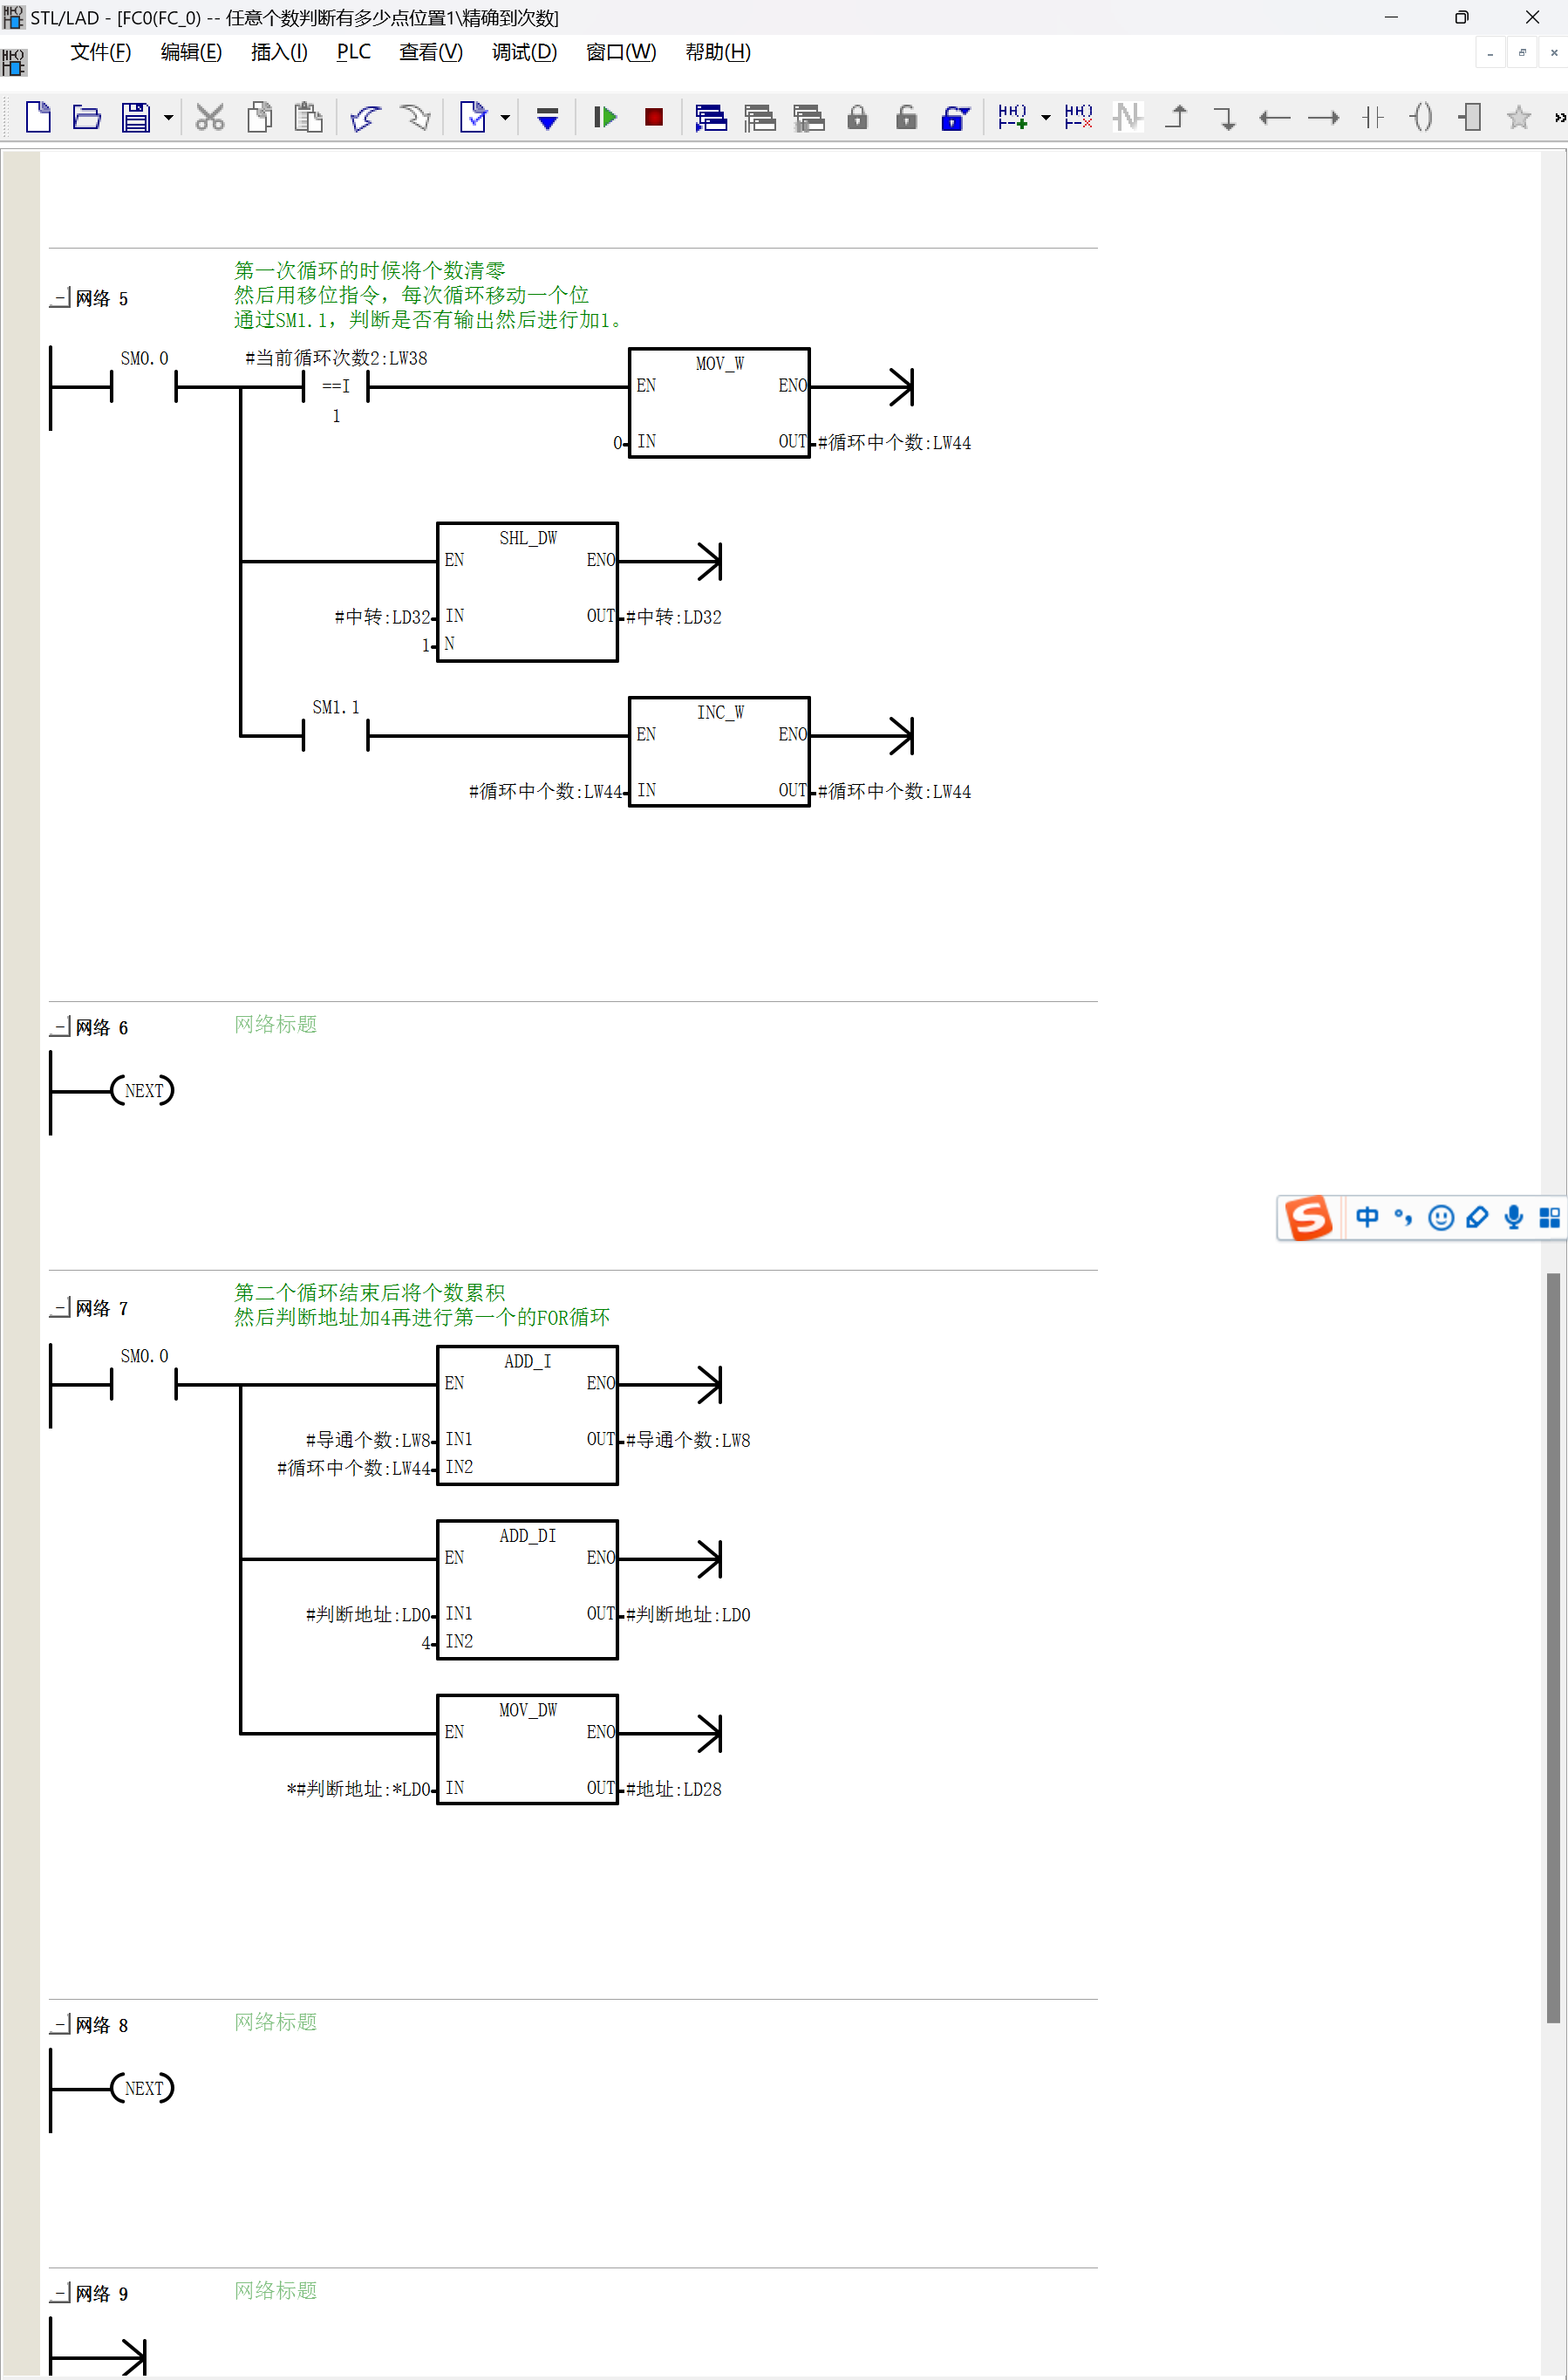
Task: Expand dropdown beside insert network icon
Action: pyautogui.click(x=1046, y=118)
